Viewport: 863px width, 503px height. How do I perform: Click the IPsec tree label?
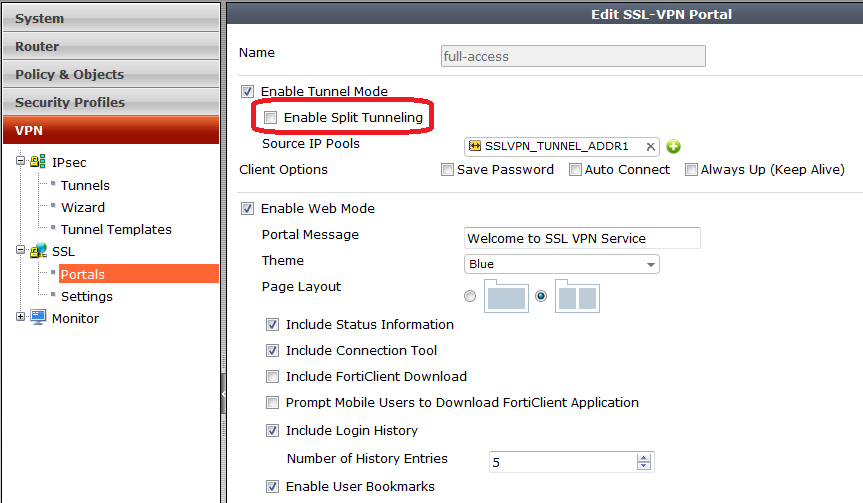(x=69, y=163)
